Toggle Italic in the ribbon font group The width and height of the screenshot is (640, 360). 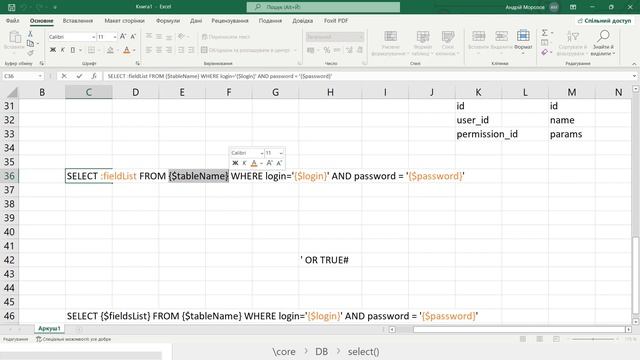click(62, 50)
